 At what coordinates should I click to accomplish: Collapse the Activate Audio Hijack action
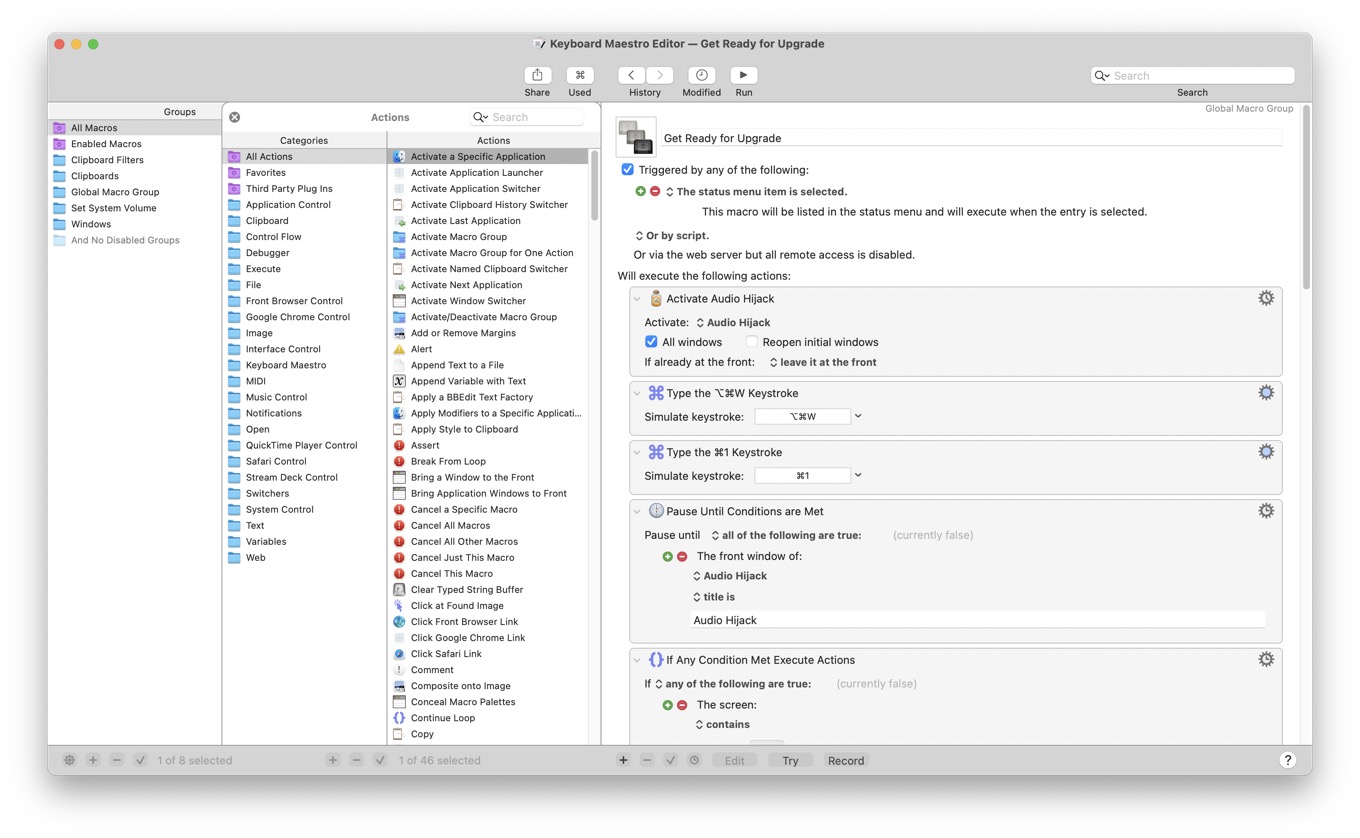638,297
